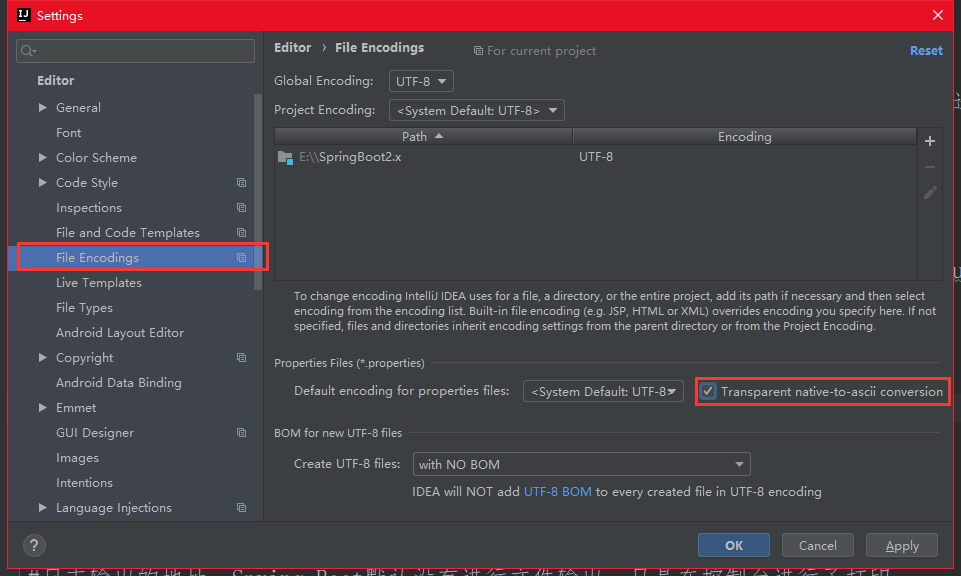The image size is (961, 576).
Task: Expand the Copyright tree node
Action: (x=42, y=357)
